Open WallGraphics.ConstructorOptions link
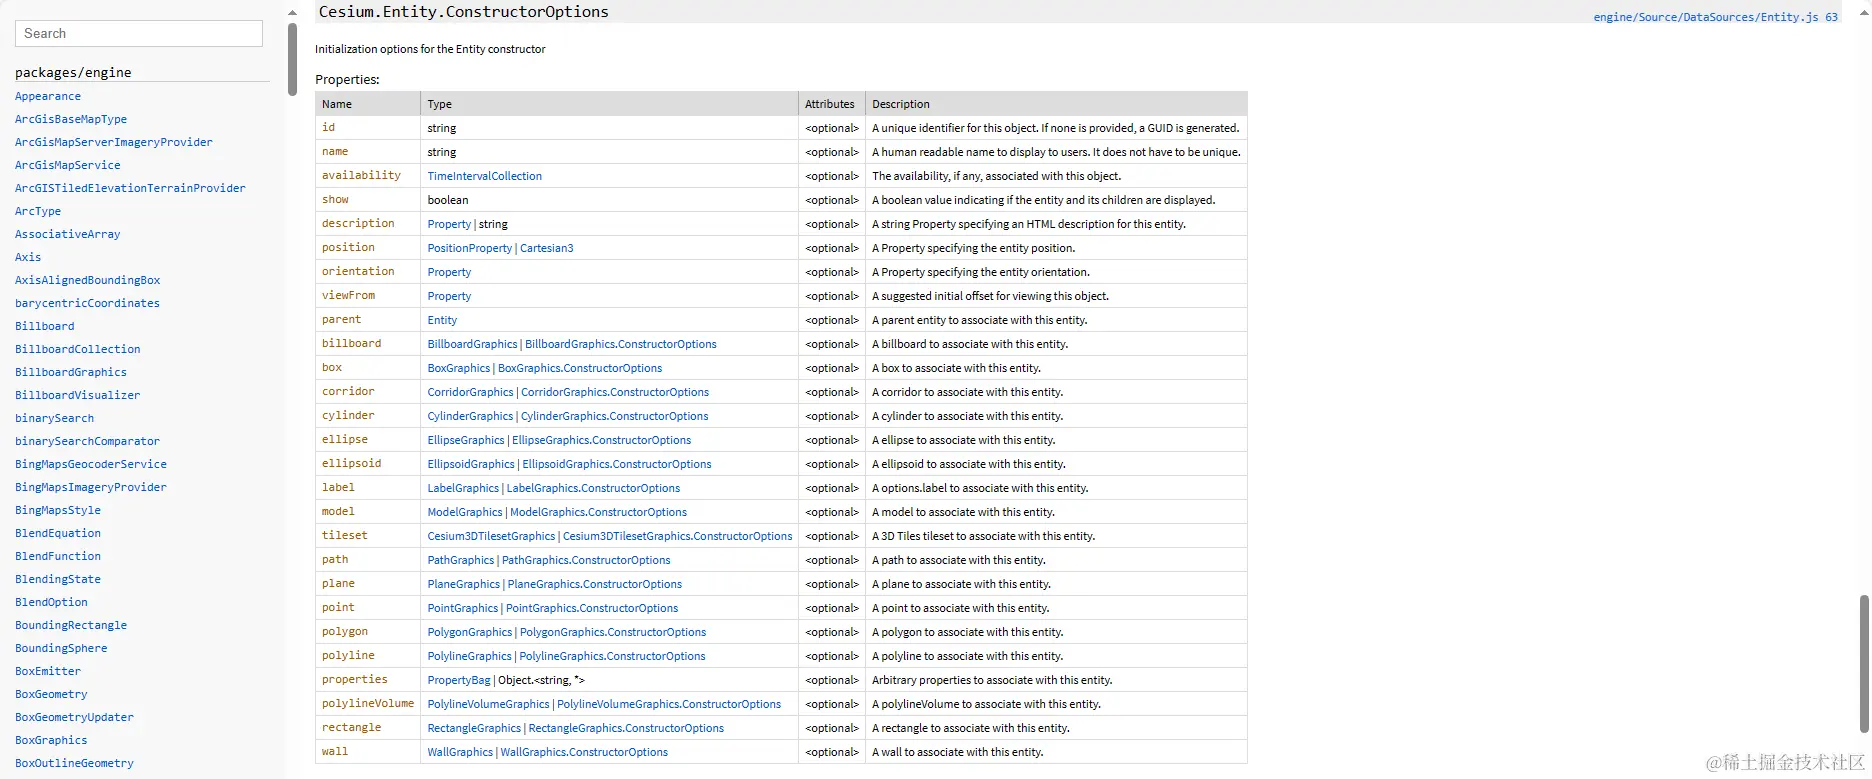1872x779 pixels. point(584,752)
